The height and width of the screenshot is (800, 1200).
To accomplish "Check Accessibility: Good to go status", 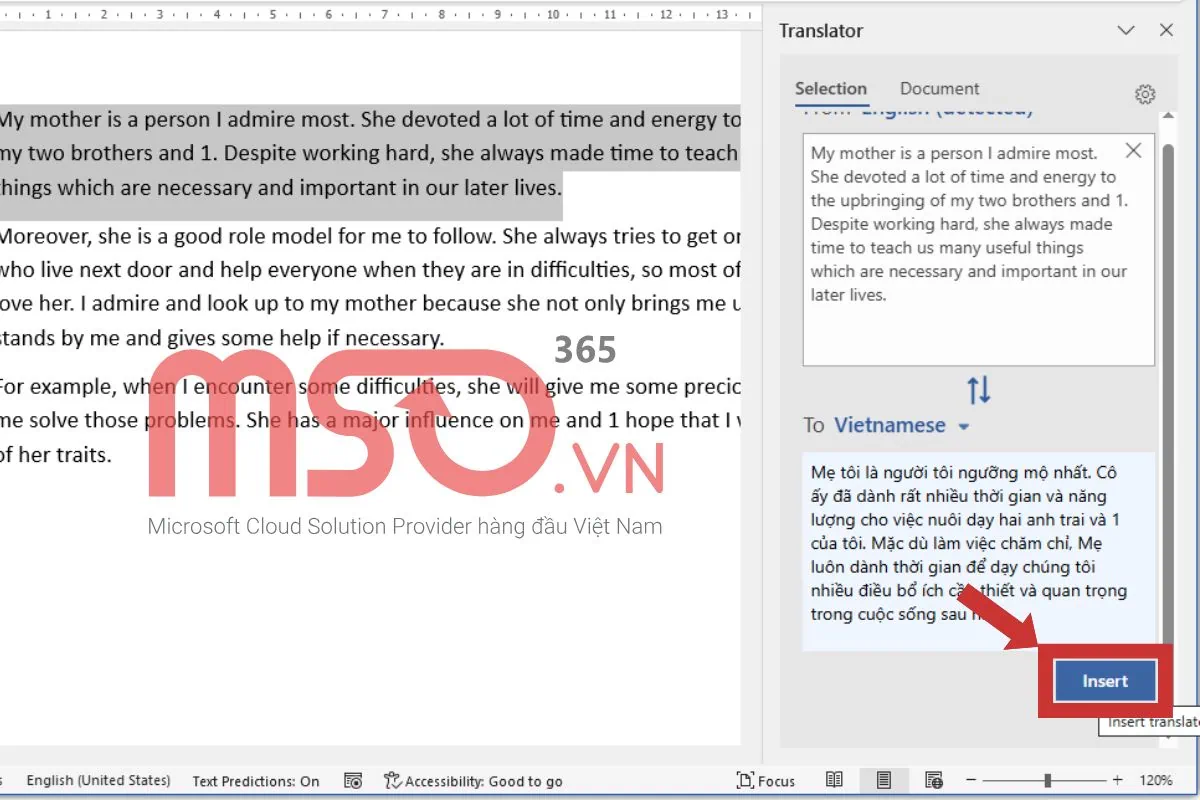I will pos(473,781).
